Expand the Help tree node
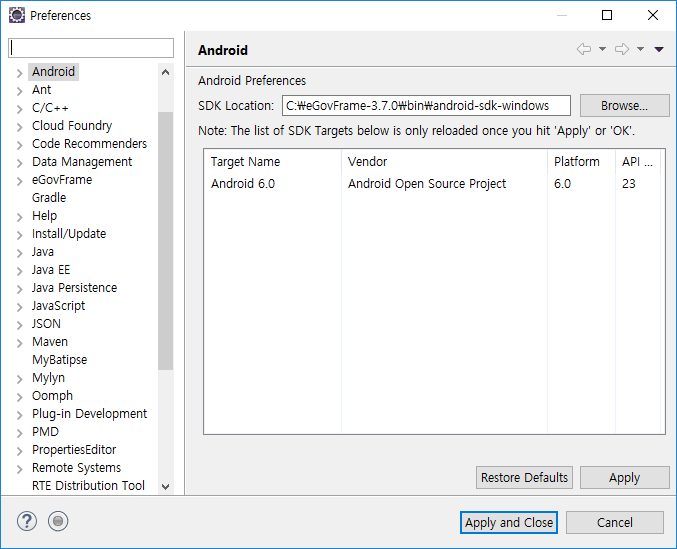 tap(19, 217)
